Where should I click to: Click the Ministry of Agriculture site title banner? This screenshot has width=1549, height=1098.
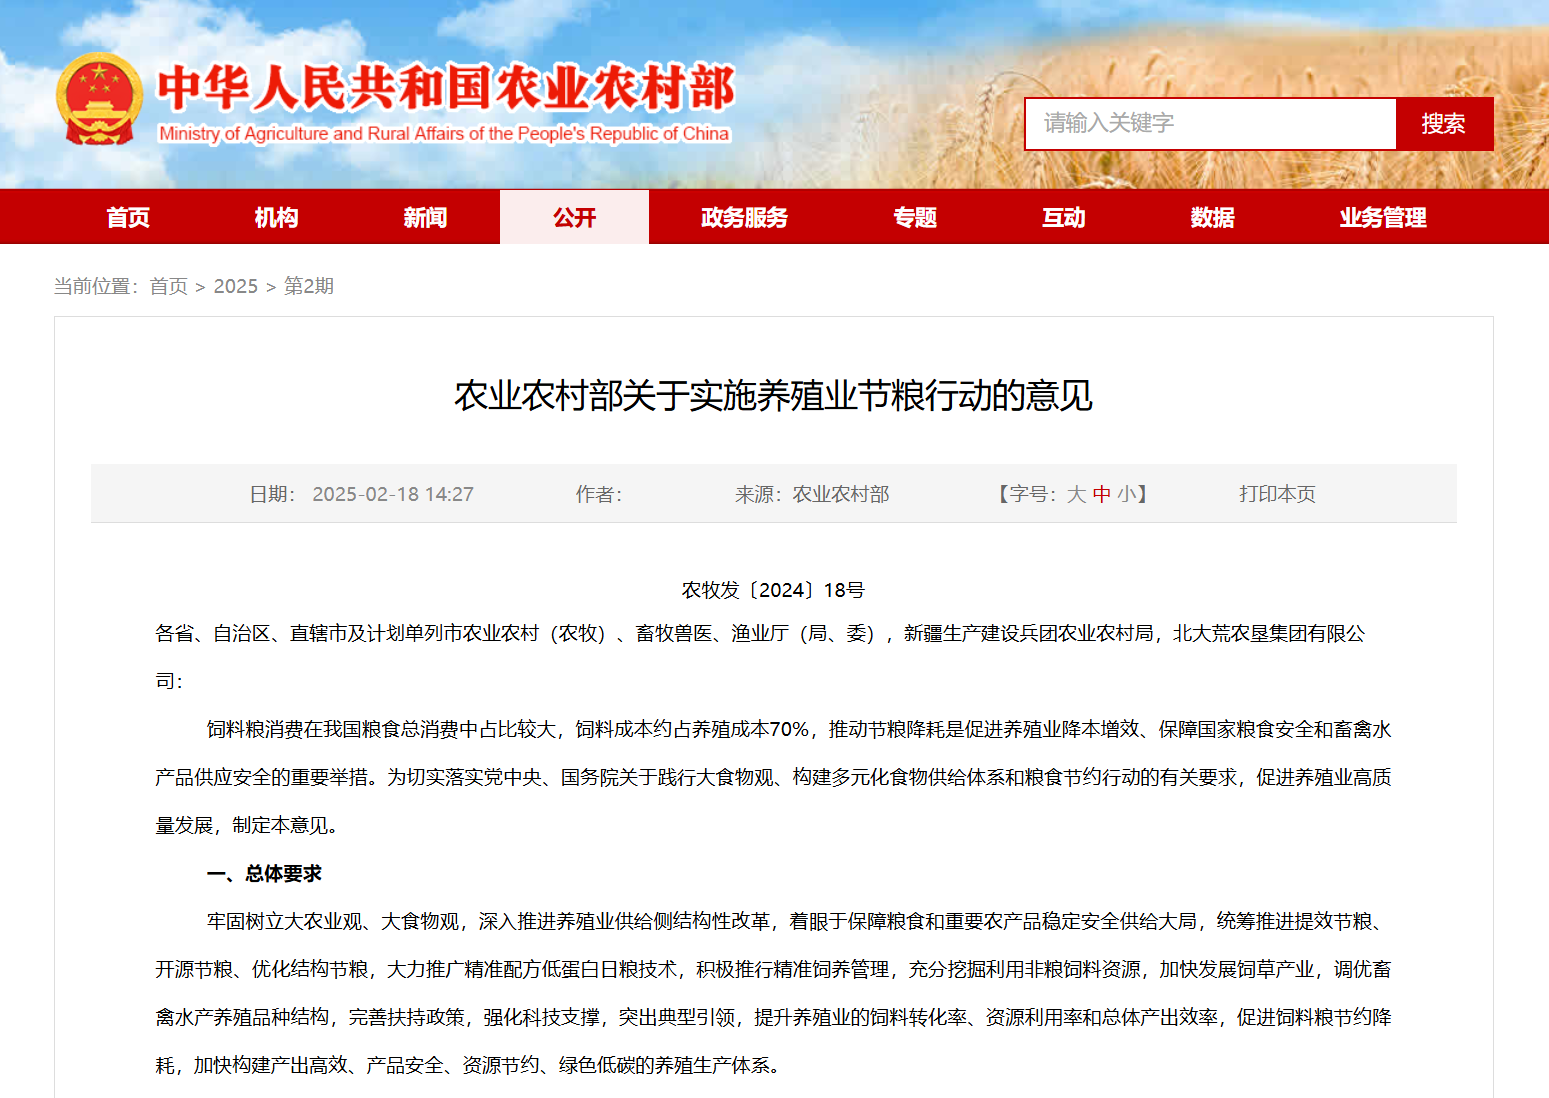(445, 101)
